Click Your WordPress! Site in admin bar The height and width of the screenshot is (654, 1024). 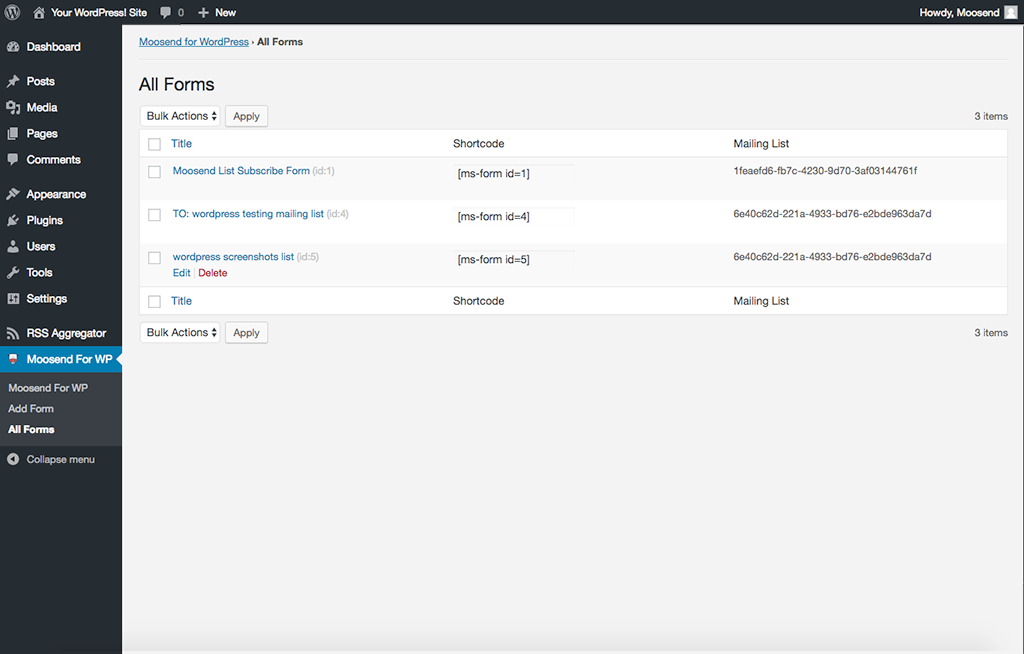(x=99, y=12)
